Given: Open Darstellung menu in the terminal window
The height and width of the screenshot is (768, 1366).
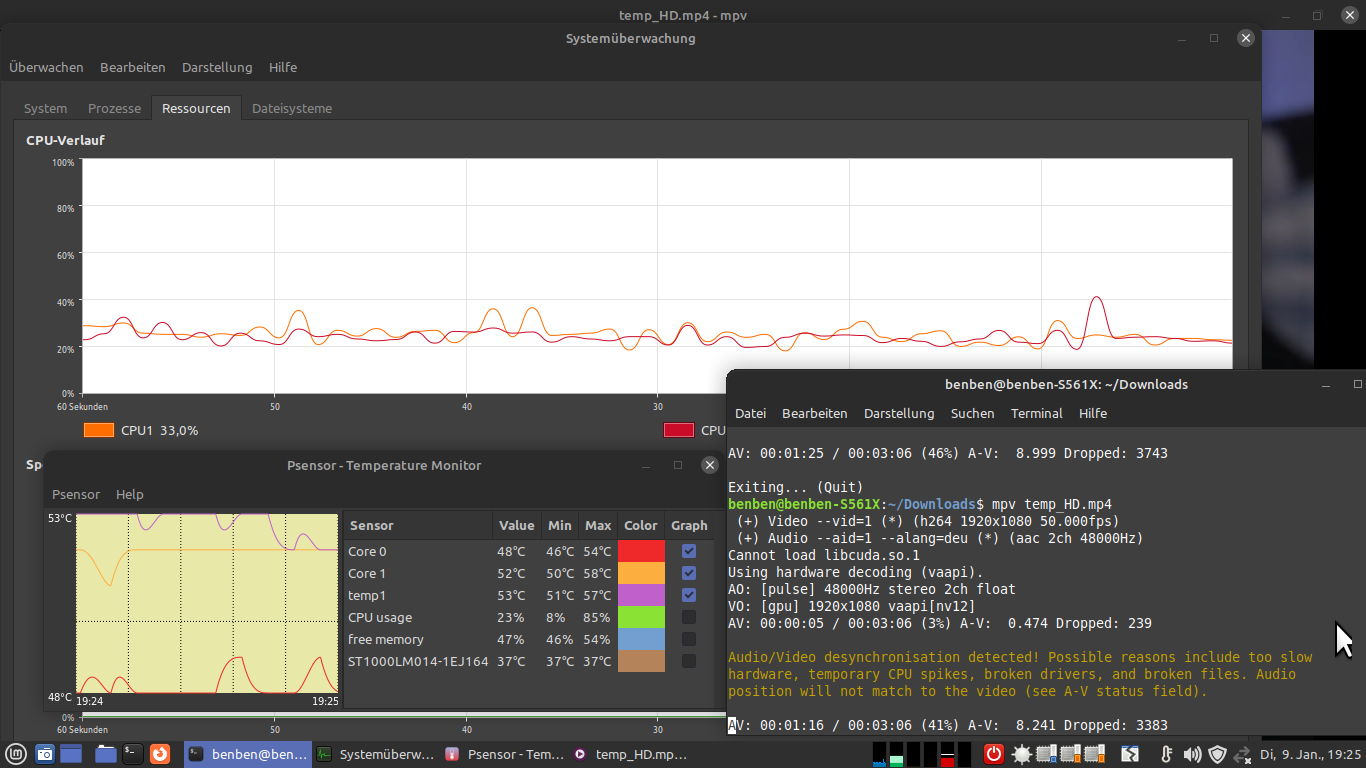Looking at the screenshot, I should [899, 413].
